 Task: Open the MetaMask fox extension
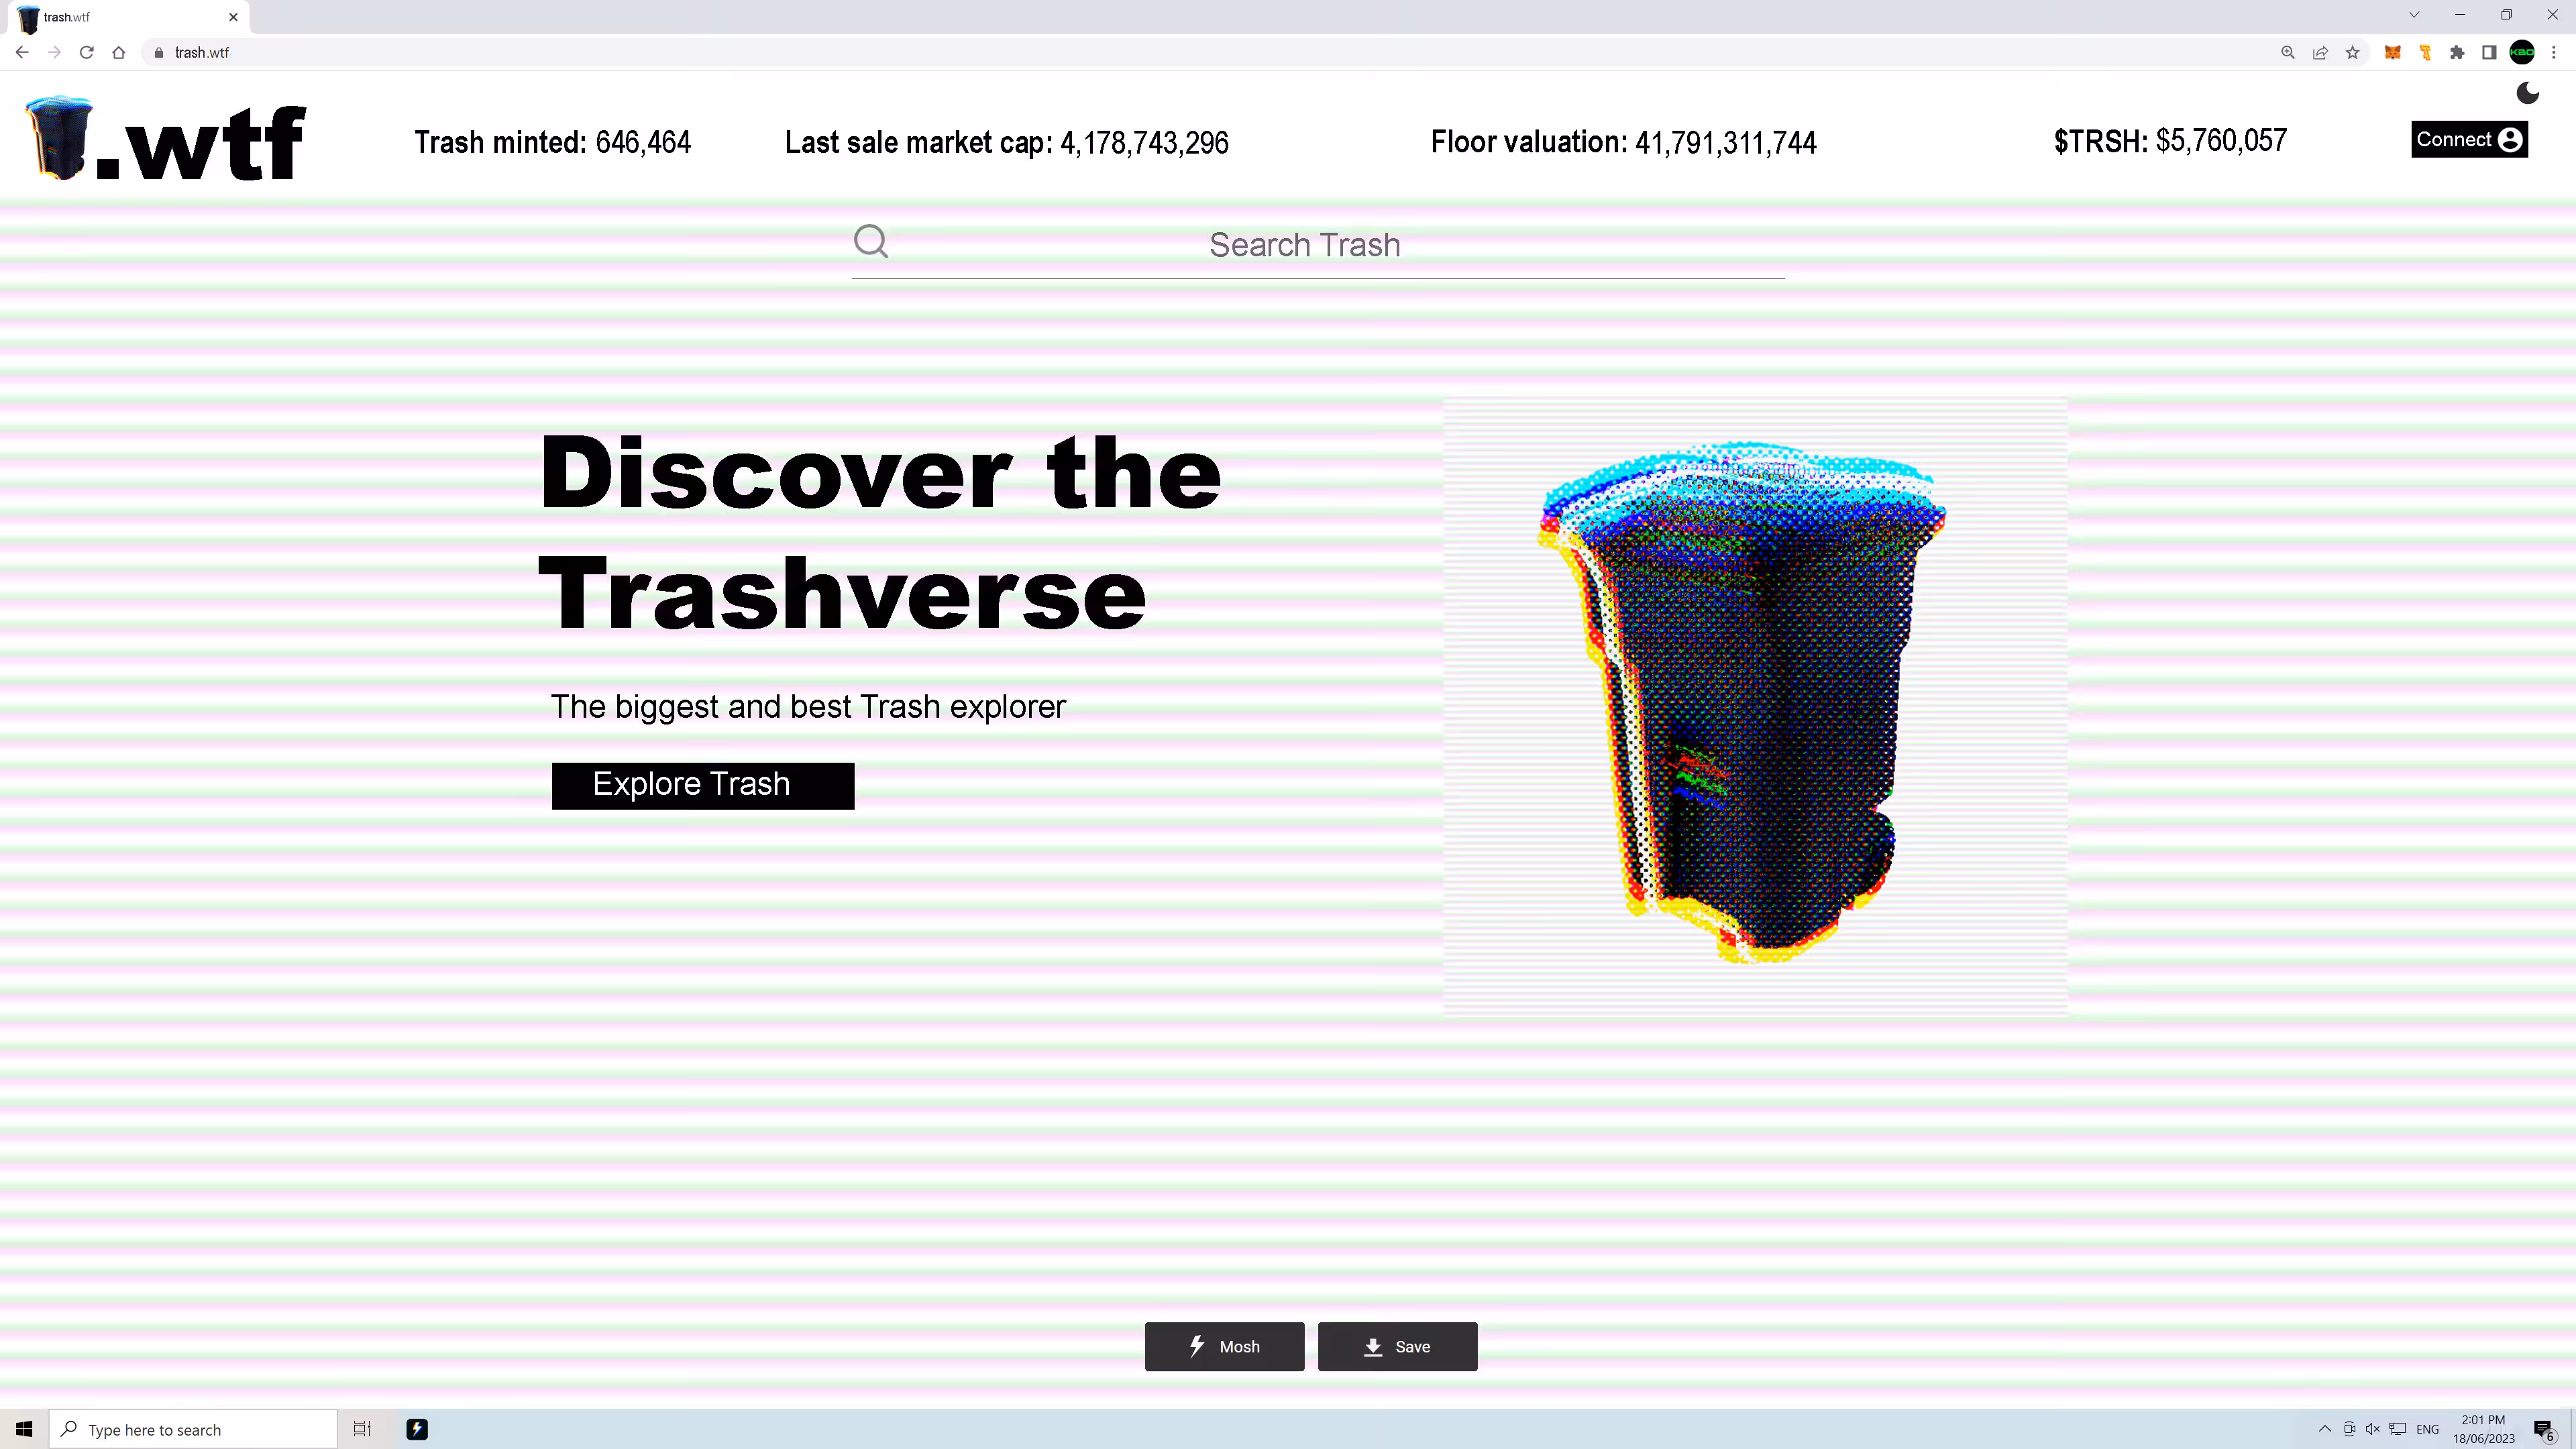tap(2392, 52)
